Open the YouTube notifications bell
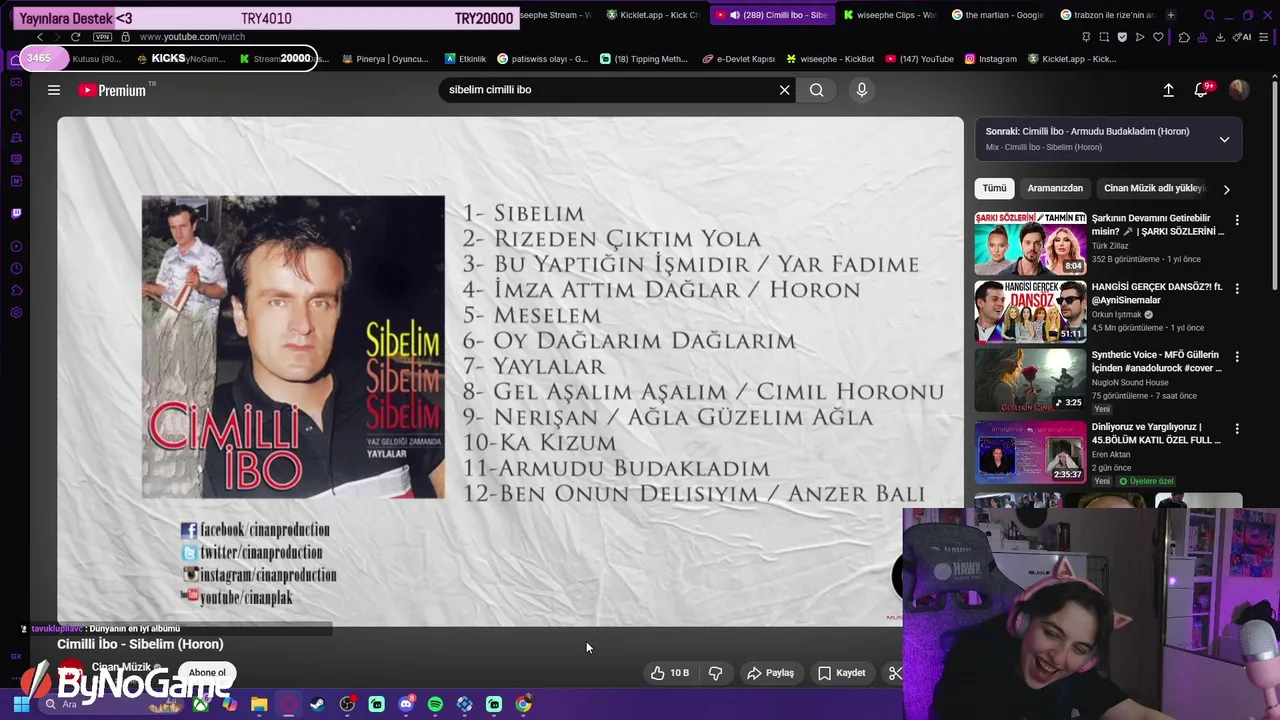1280x720 pixels. (x=1201, y=90)
